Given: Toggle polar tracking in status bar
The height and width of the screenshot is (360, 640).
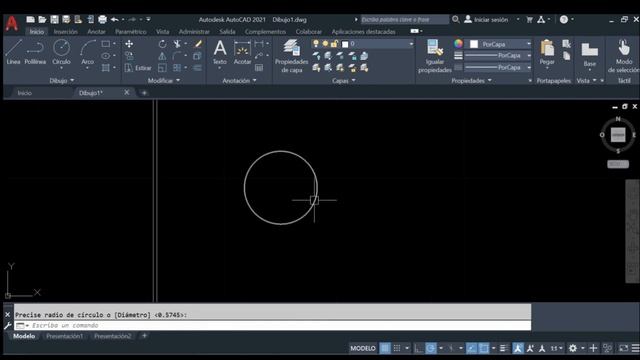Looking at the screenshot, I should (431, 348).
